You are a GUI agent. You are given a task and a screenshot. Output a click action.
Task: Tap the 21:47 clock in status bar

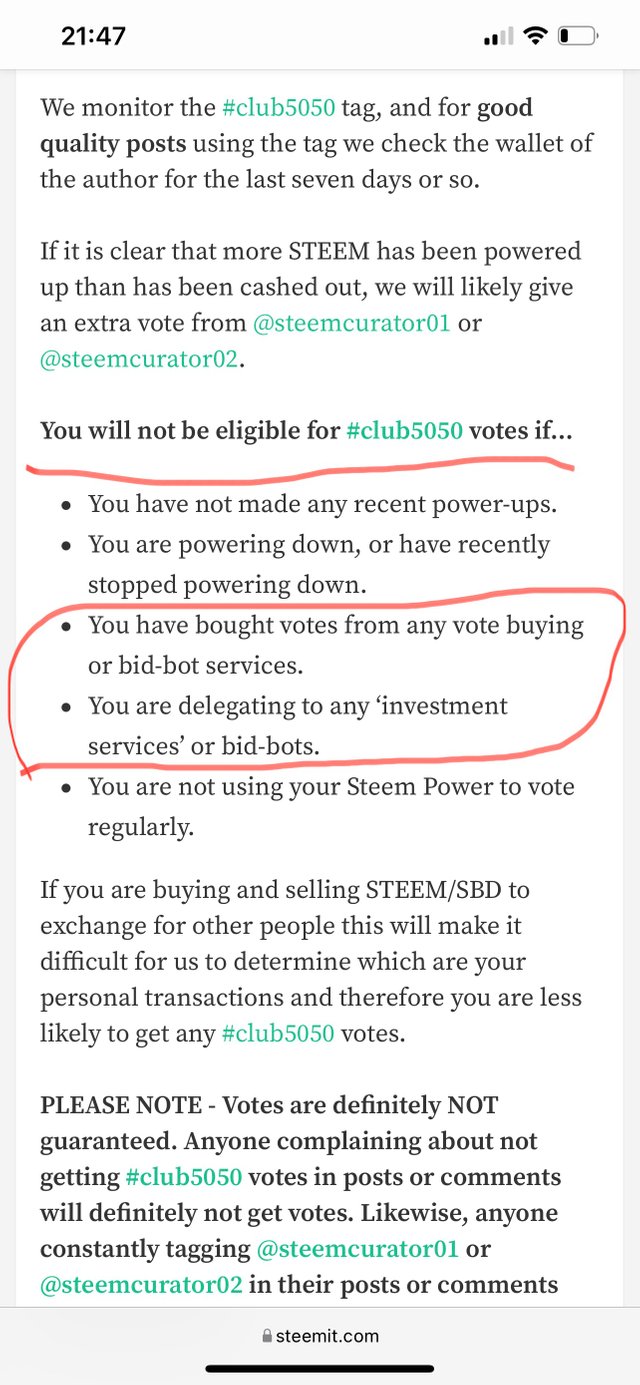coord(94,36)
